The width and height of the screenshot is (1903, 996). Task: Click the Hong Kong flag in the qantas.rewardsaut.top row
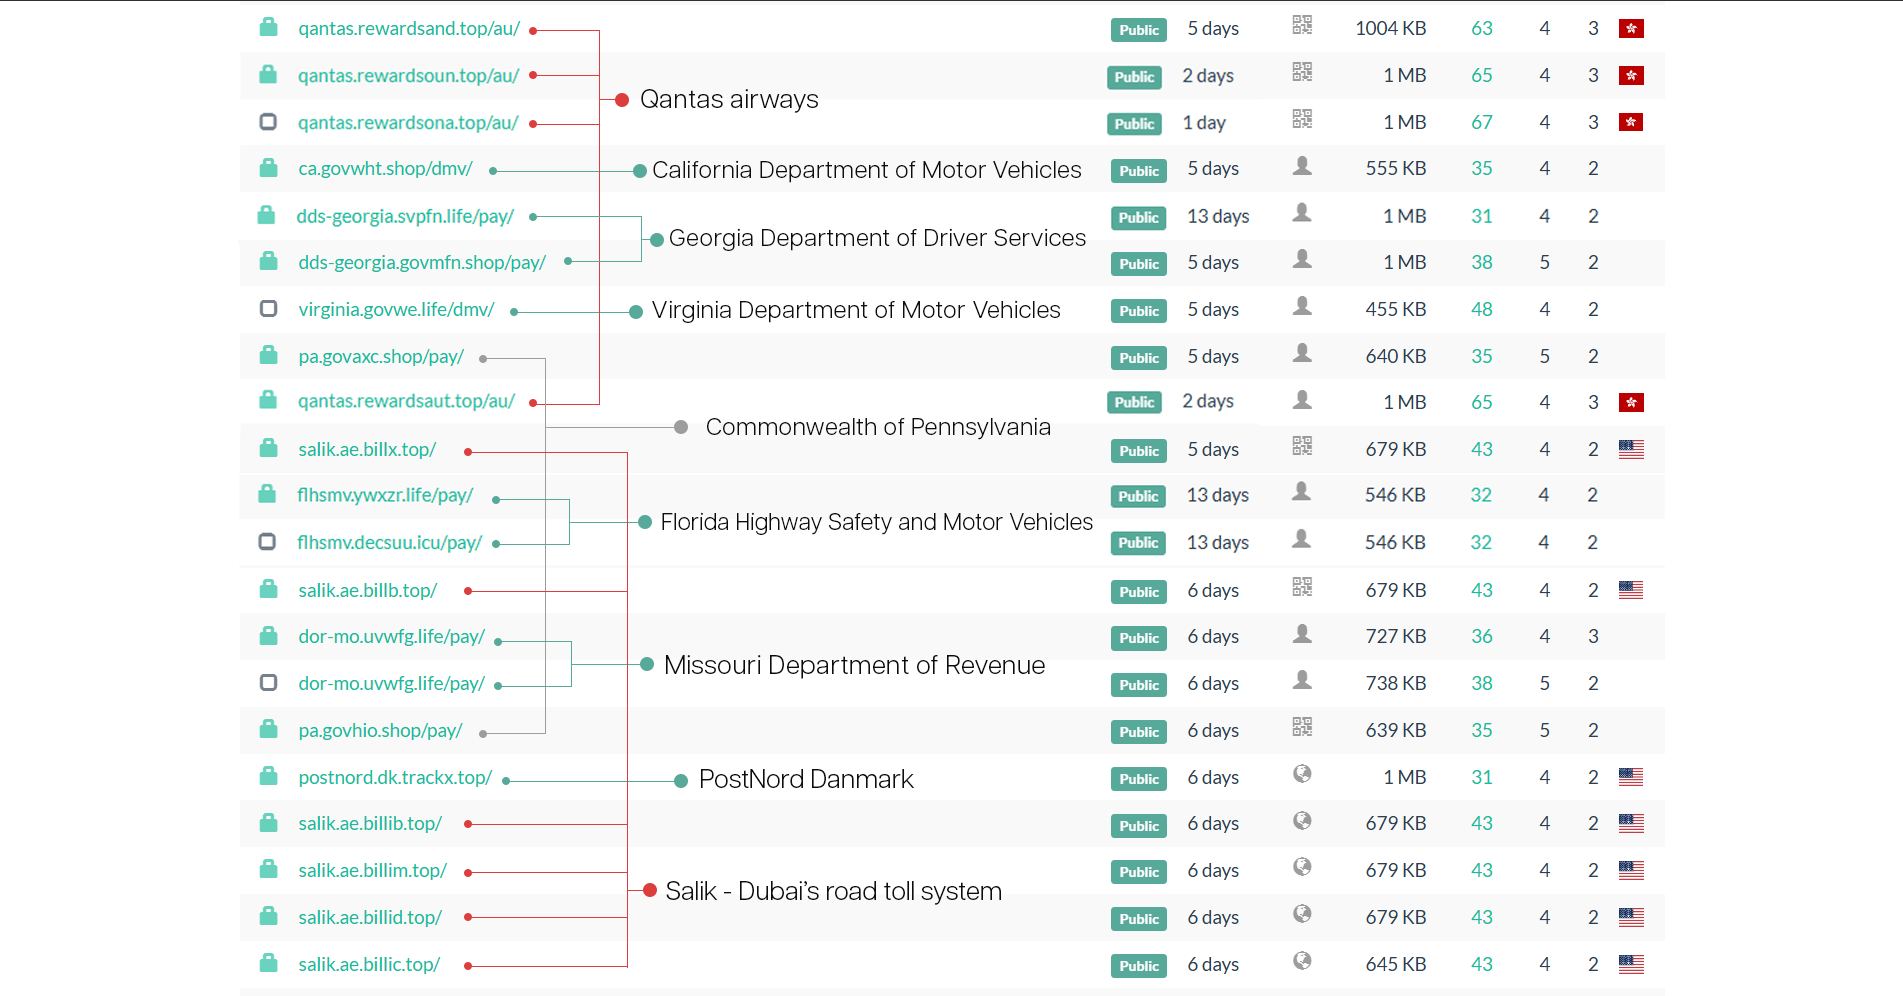[1631, 402]
